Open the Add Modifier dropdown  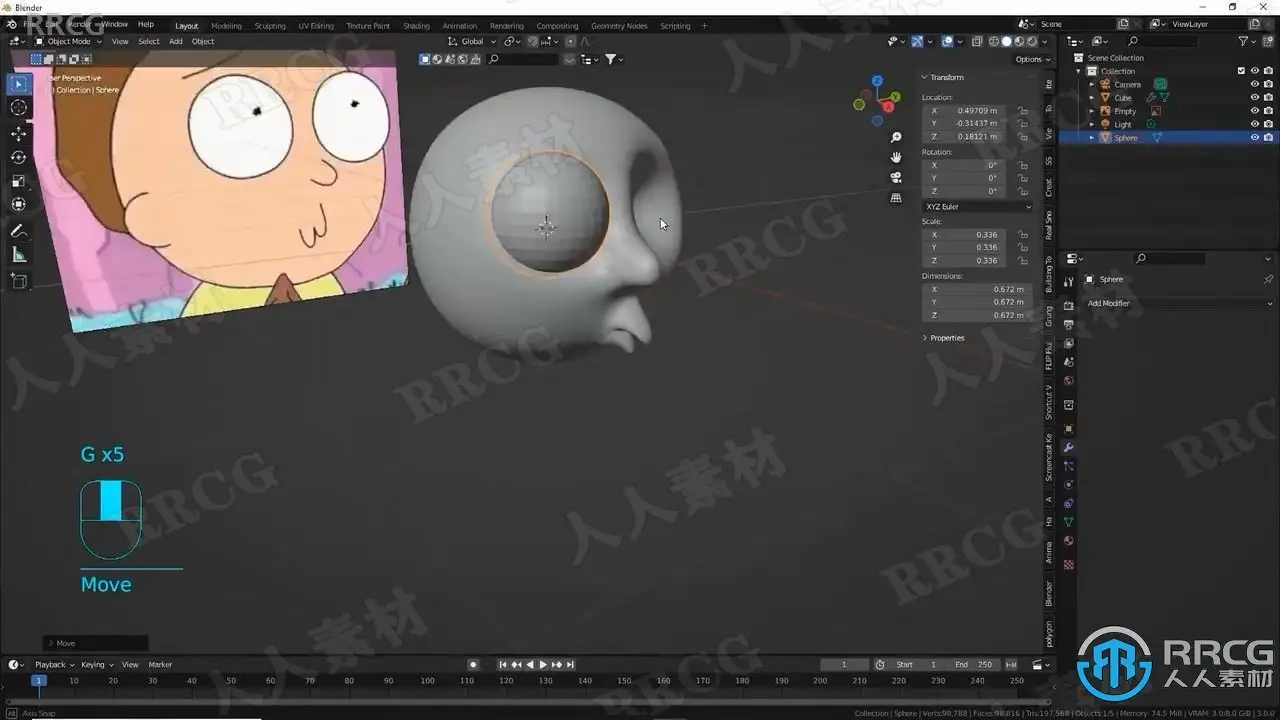[x=1179, y=303]
